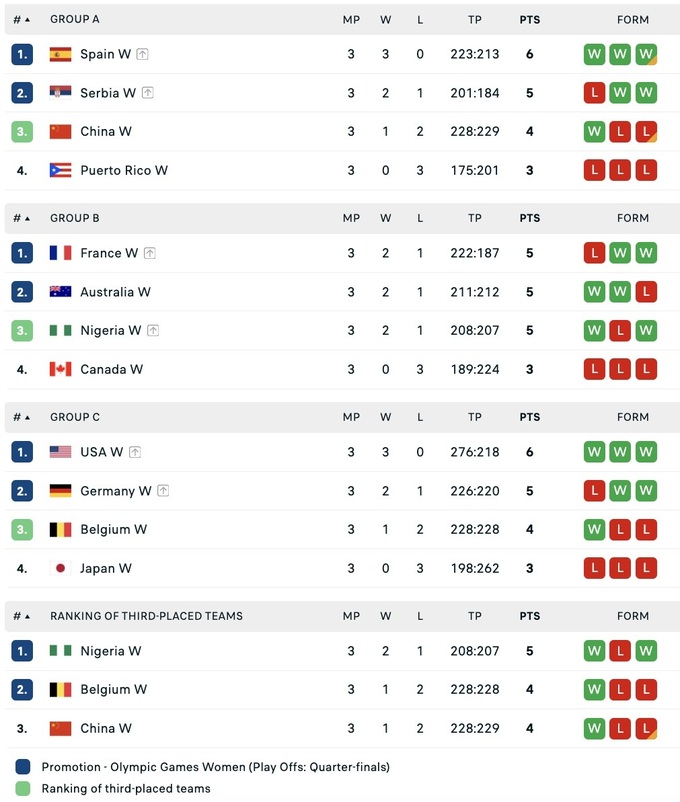This screenshot has width=680, height=802.
Task: Click the Puerto Rico flag icon
Action: 60,170
